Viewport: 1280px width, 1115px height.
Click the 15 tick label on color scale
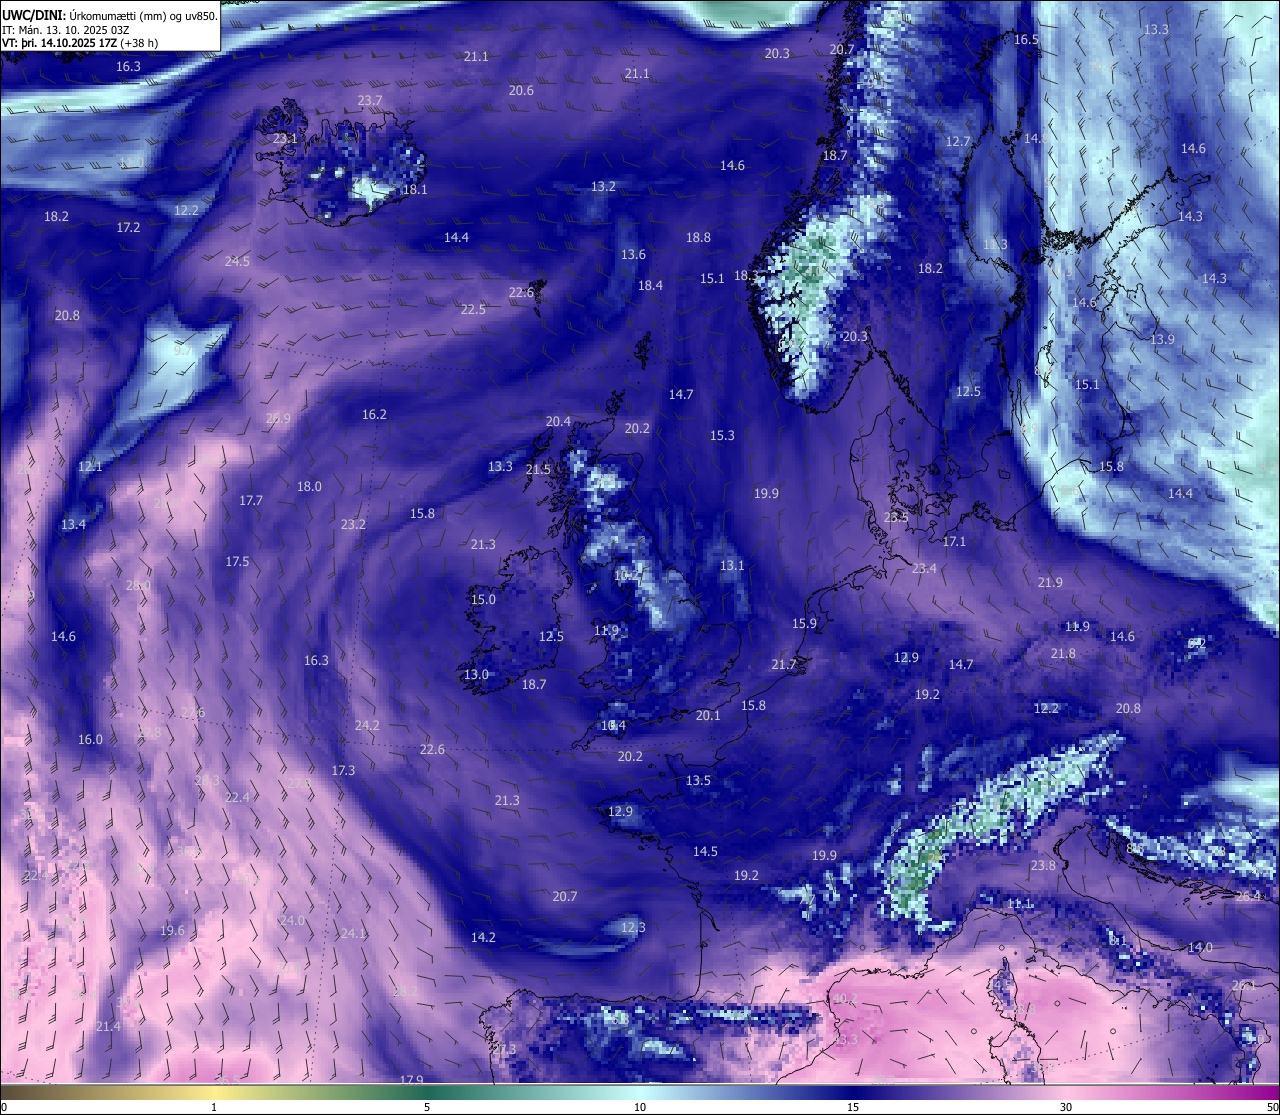pyautogui.click(x=853, y=1107)
